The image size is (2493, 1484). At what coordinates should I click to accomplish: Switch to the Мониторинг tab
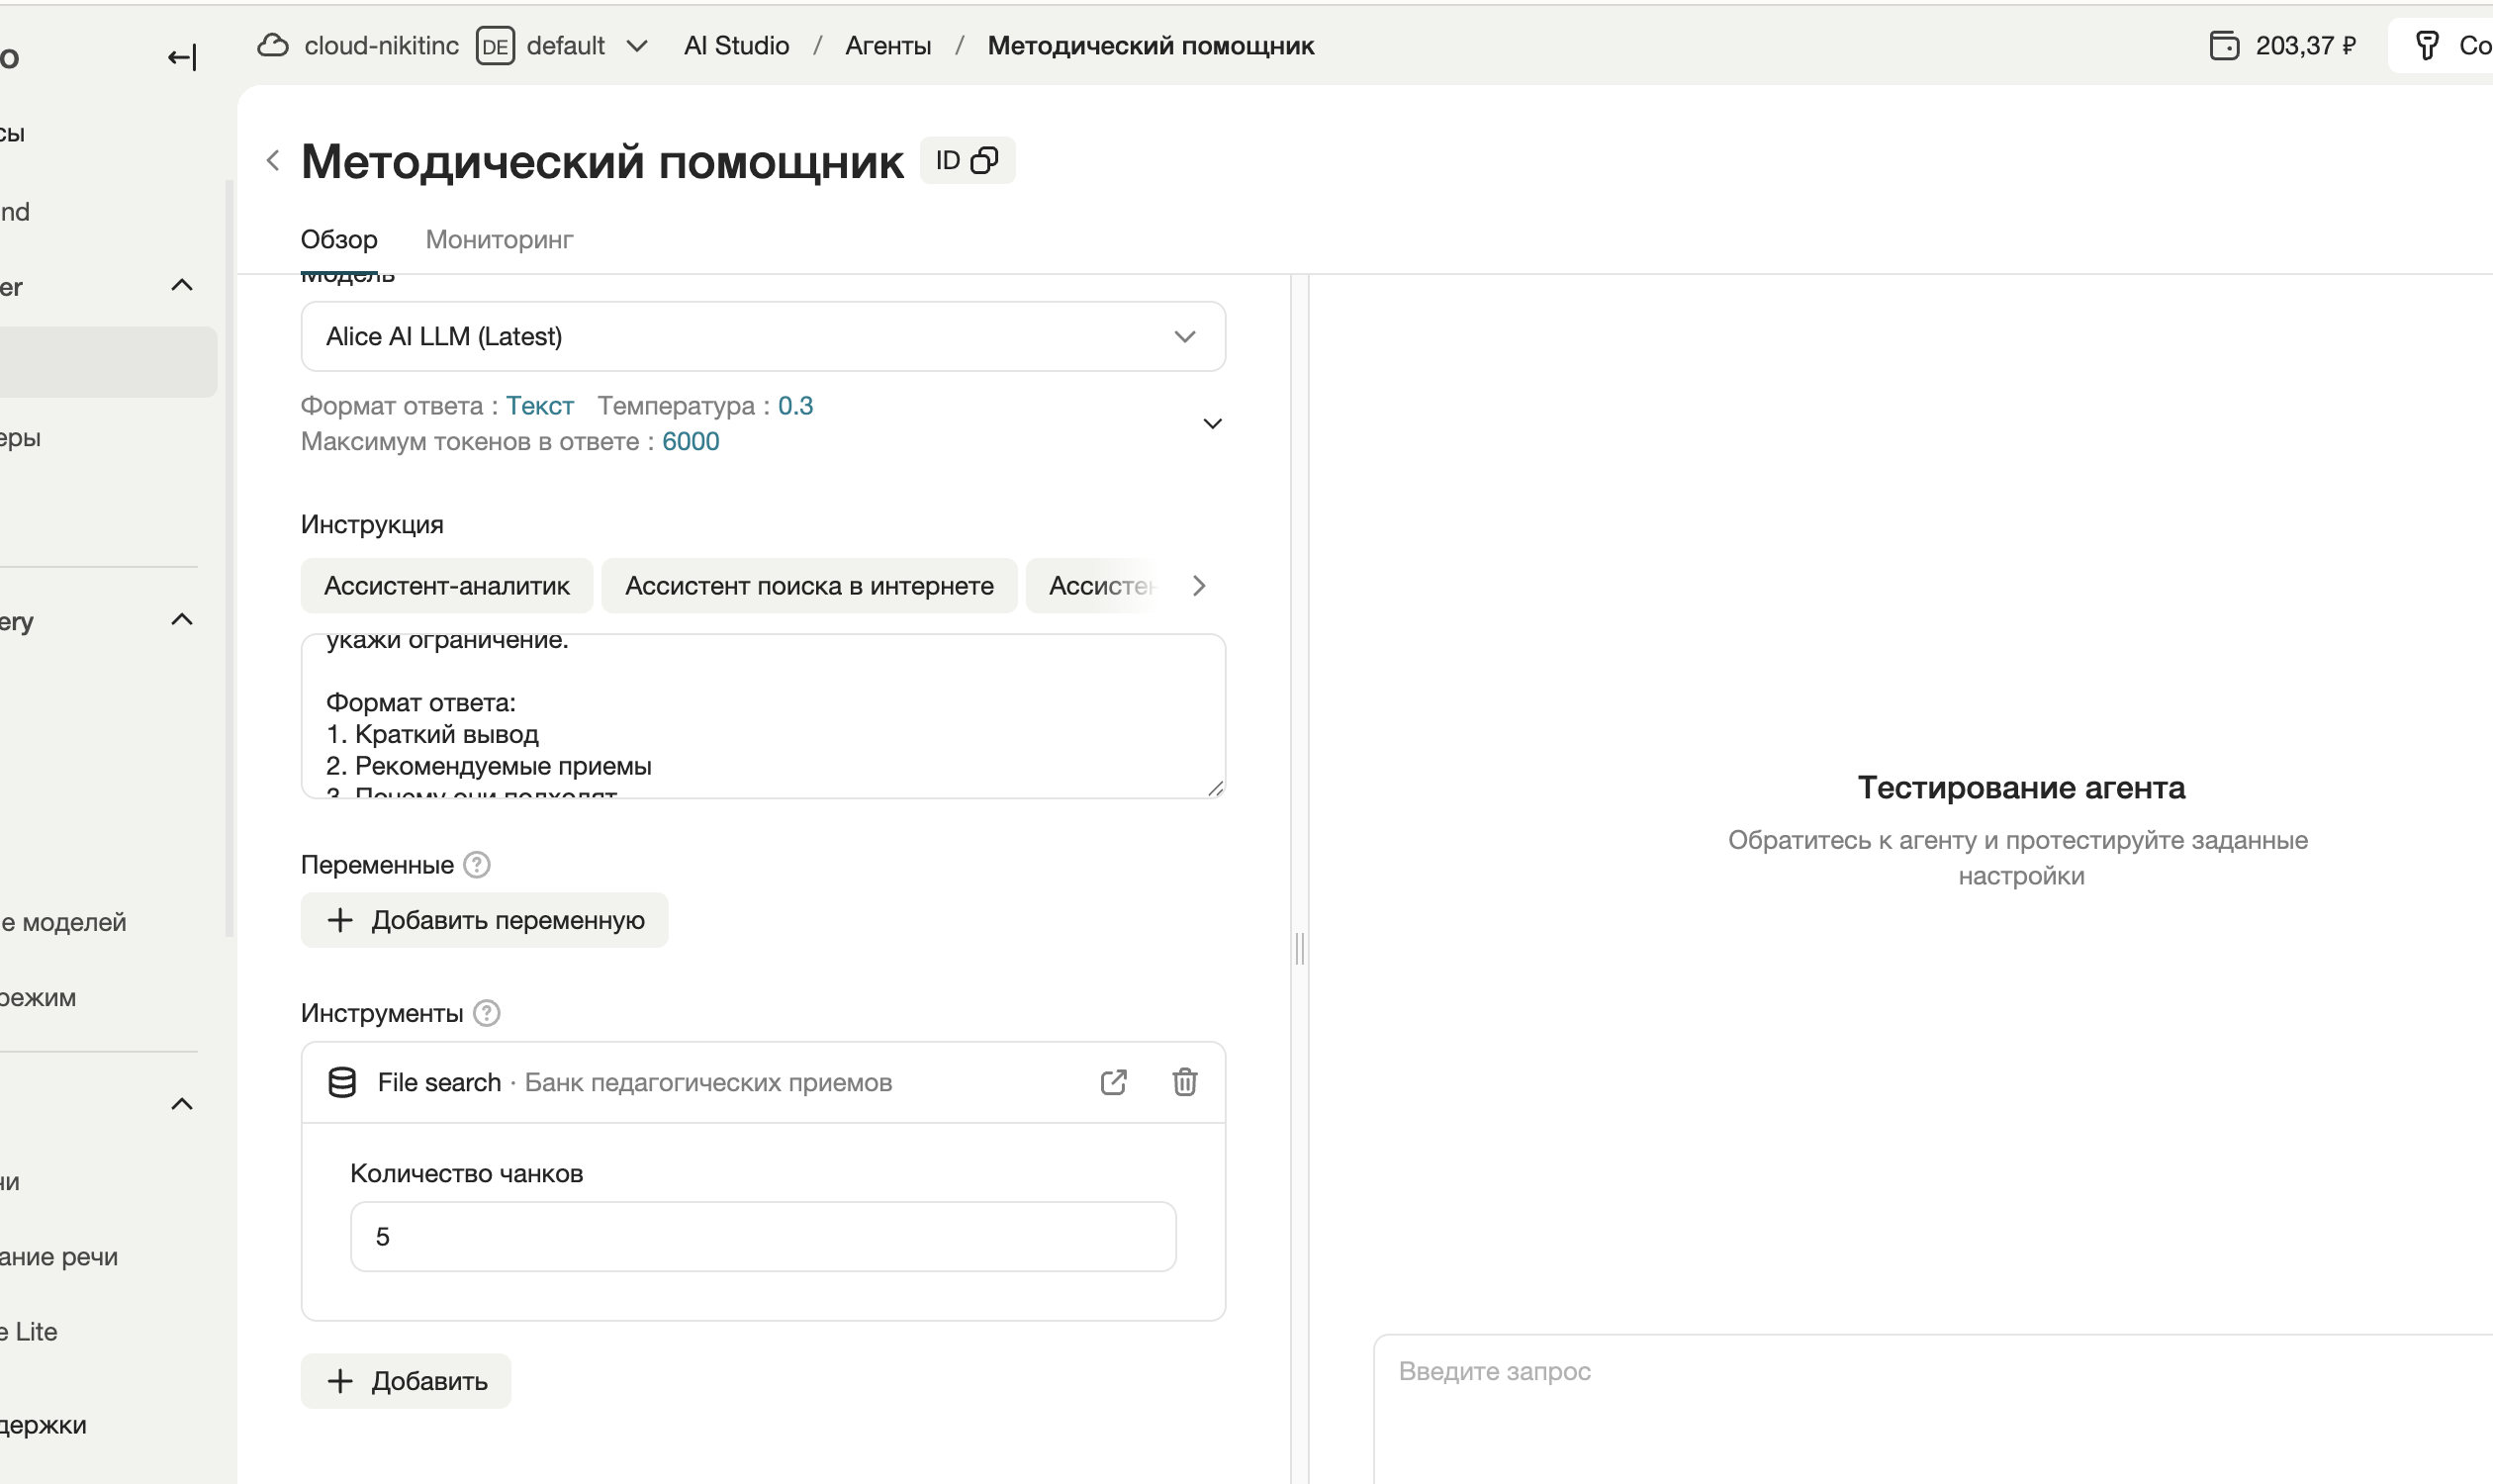[x=500, y=240]
